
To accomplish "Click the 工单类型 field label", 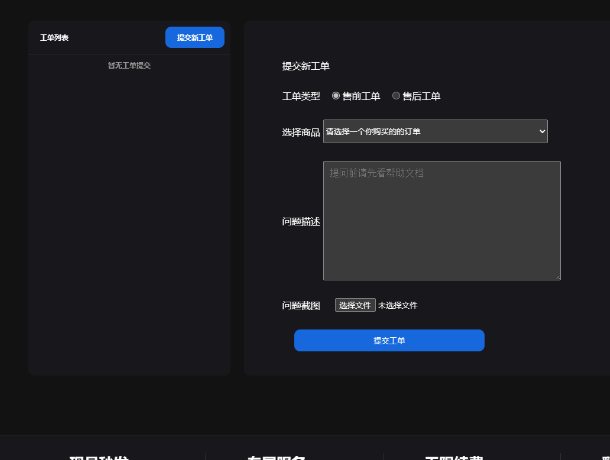I will [301, 97].
